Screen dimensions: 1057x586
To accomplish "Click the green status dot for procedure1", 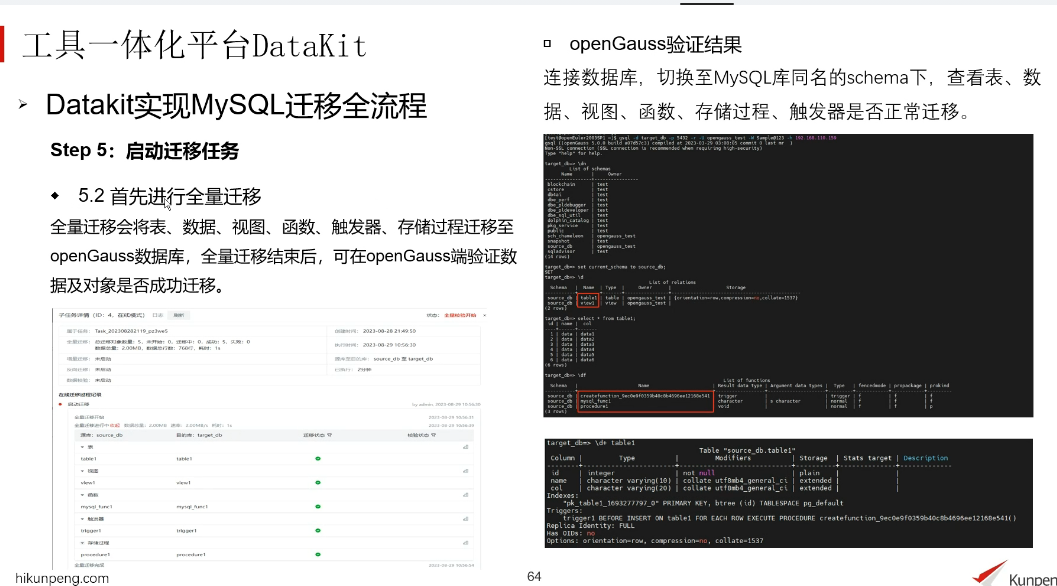I will [318, 554].
